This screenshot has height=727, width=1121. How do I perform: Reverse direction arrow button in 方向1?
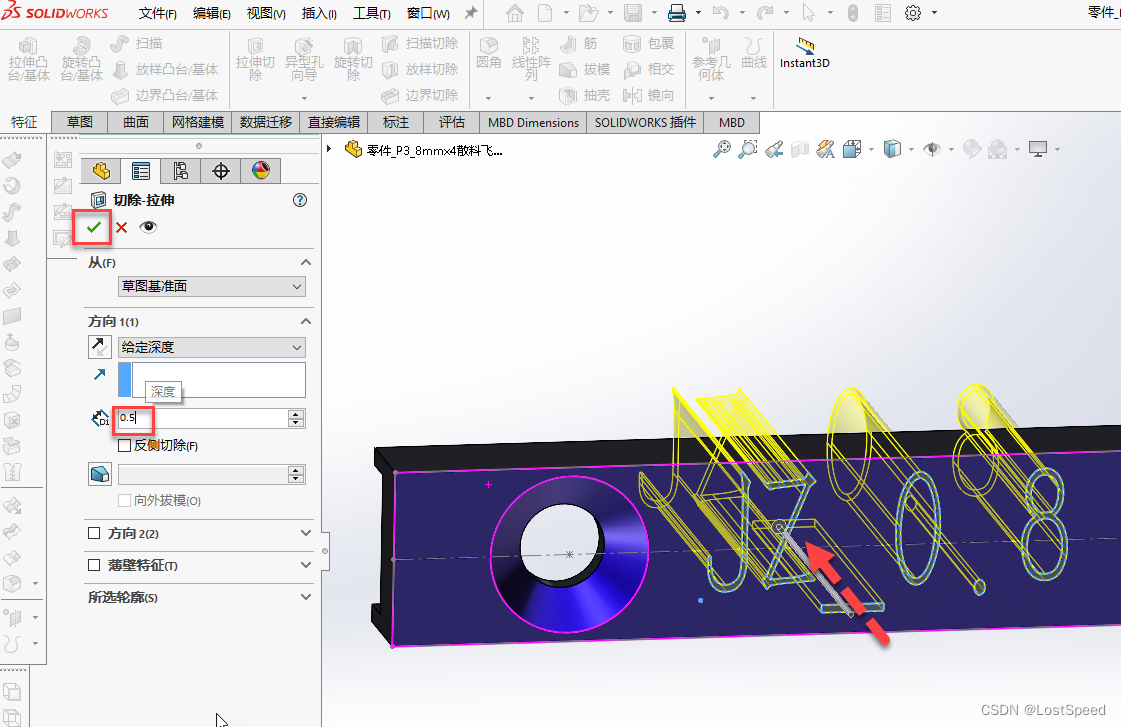pos(99,347)
